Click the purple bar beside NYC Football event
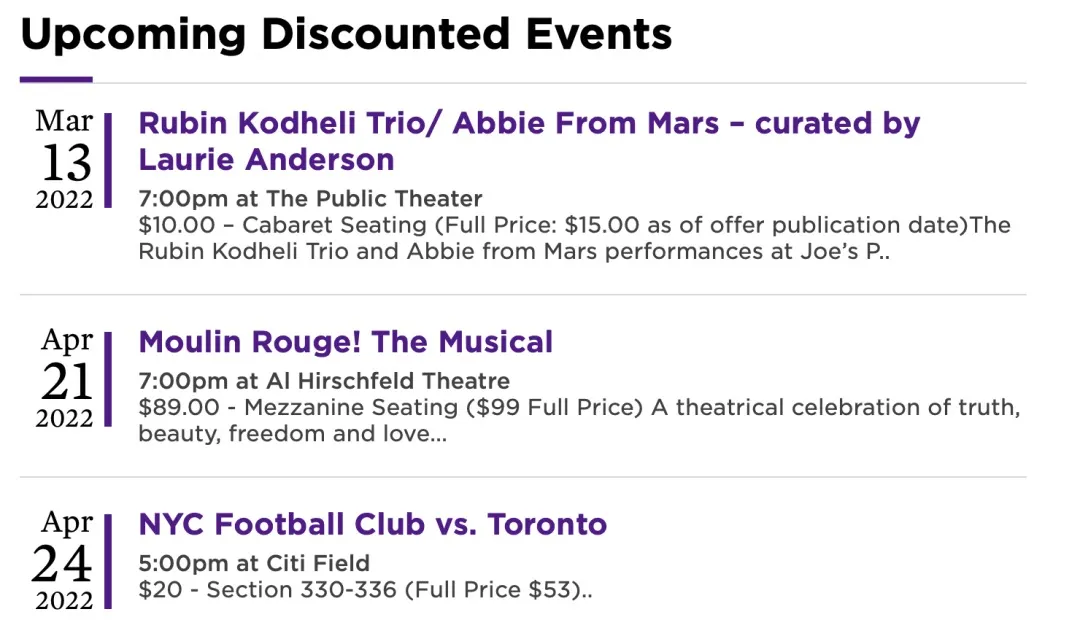The height and width of the screenshot is (627, 1080). 108,559
